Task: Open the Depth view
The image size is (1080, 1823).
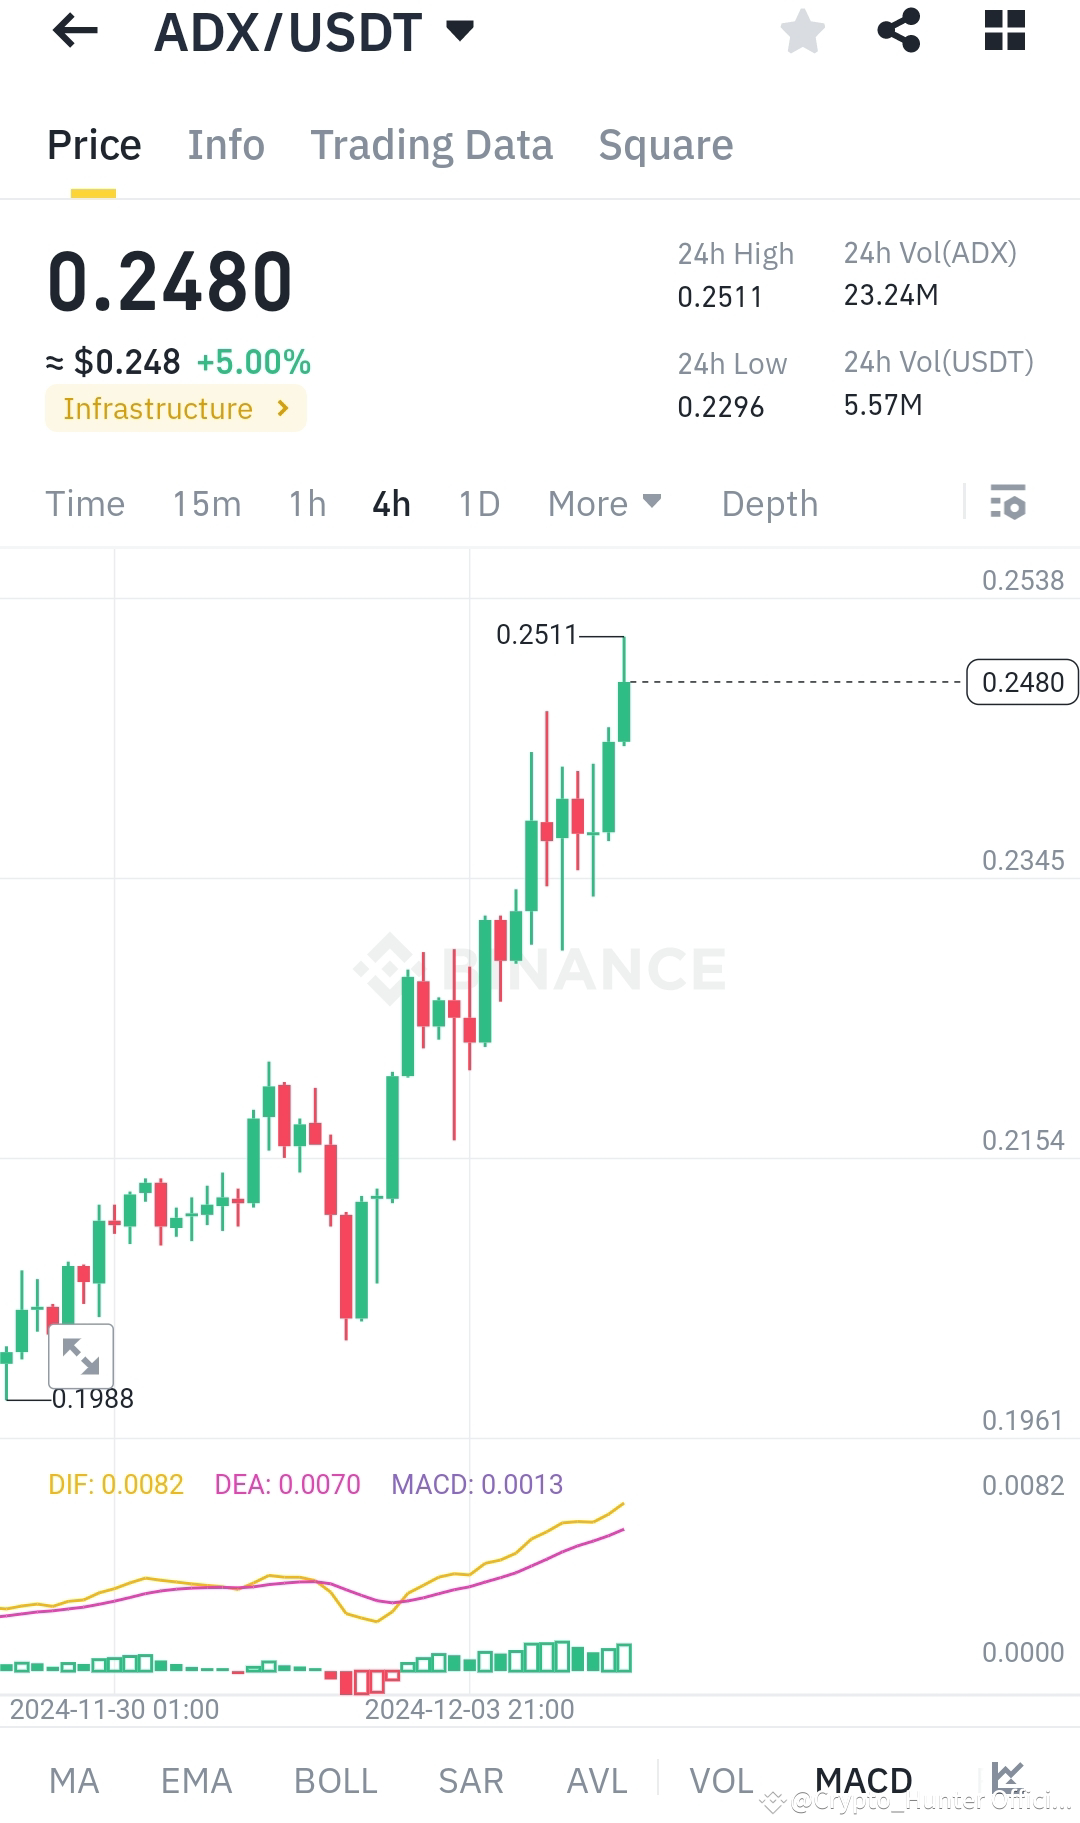Action: click(x=769, y=504)
